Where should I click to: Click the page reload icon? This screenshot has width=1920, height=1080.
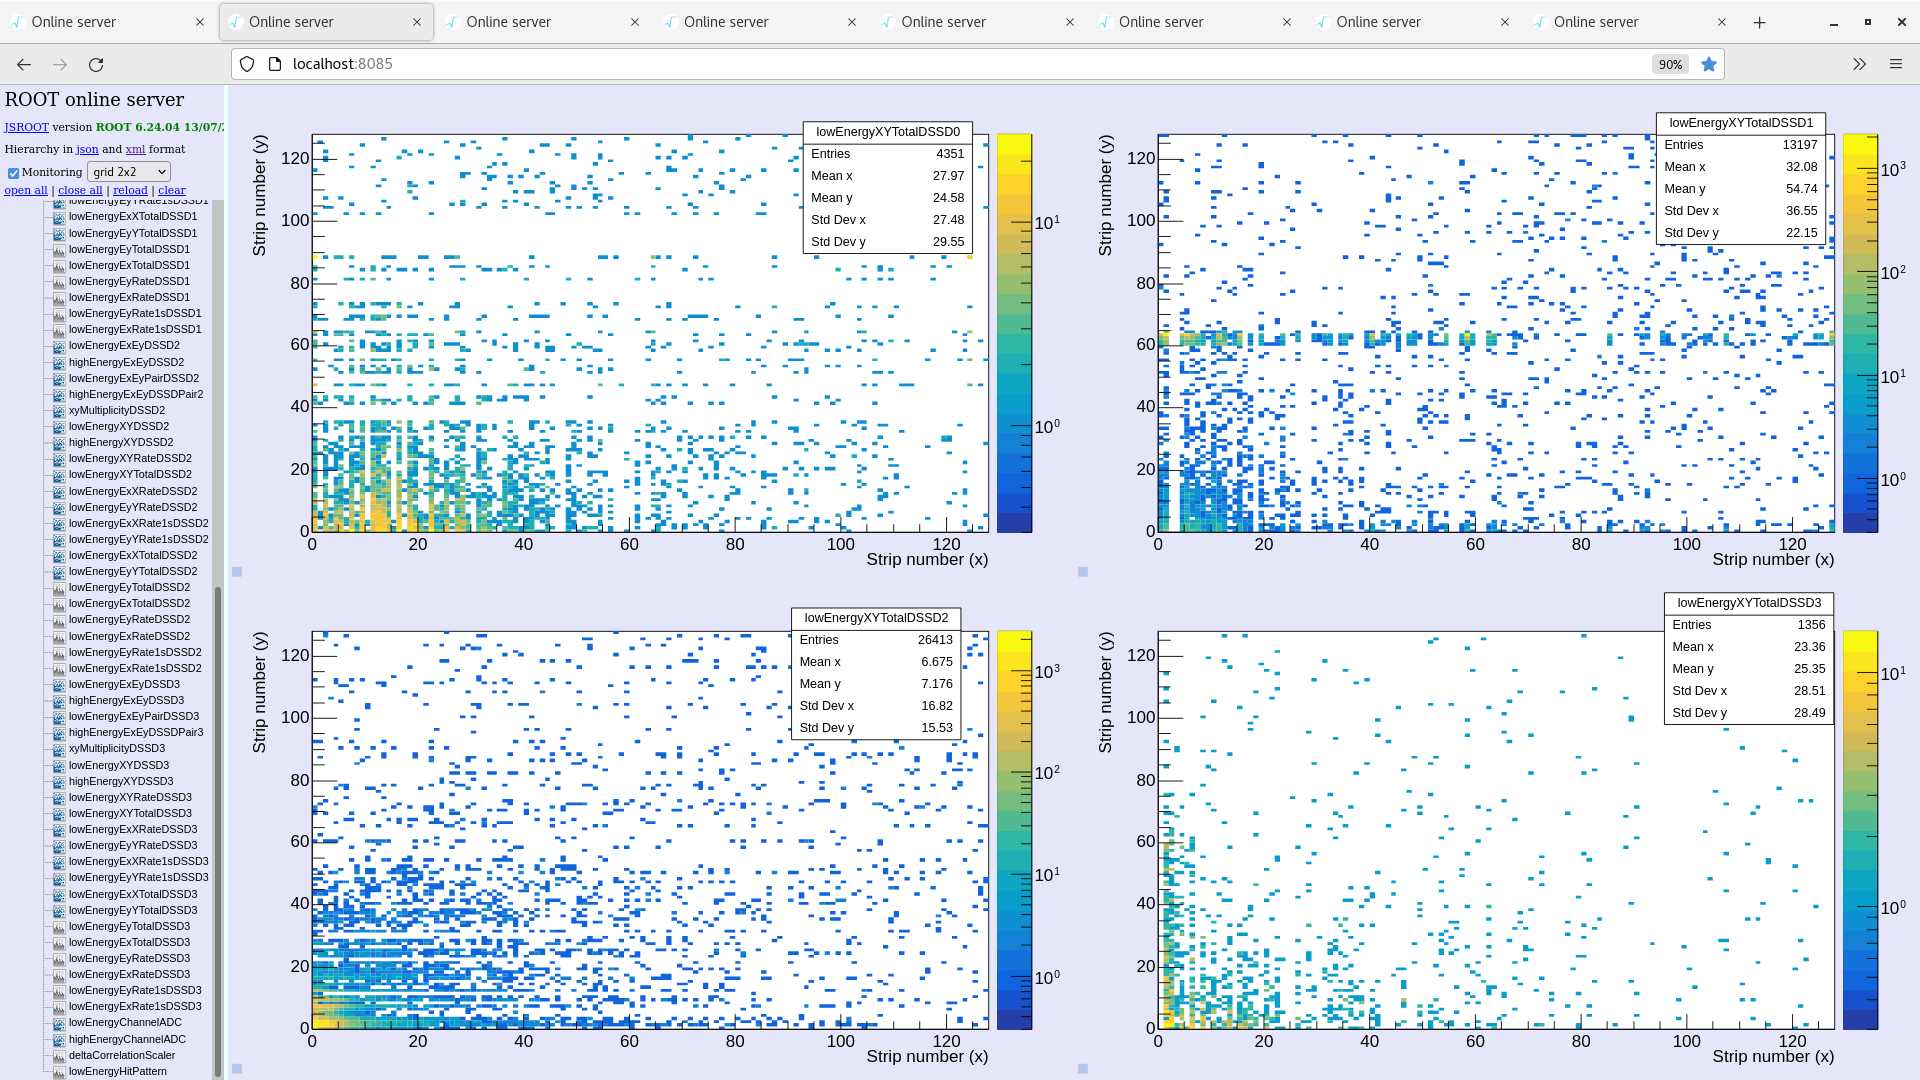(x=97, y=64)
